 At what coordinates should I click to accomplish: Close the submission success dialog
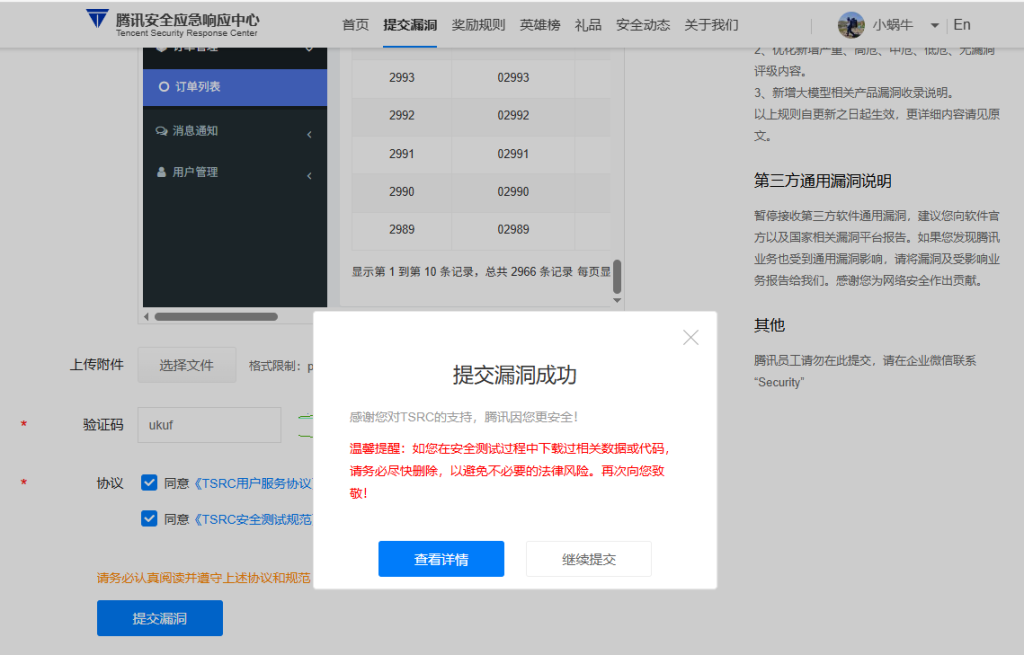tap(690, 337)
